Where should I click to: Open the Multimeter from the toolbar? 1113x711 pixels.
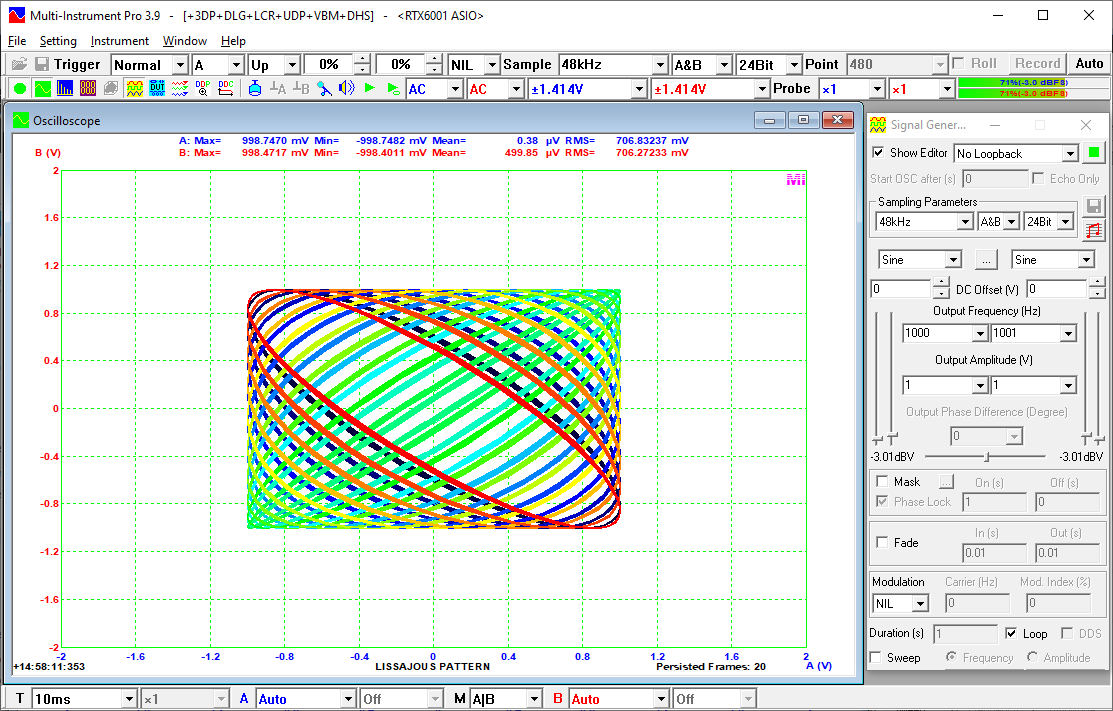[x=88, y=88]
